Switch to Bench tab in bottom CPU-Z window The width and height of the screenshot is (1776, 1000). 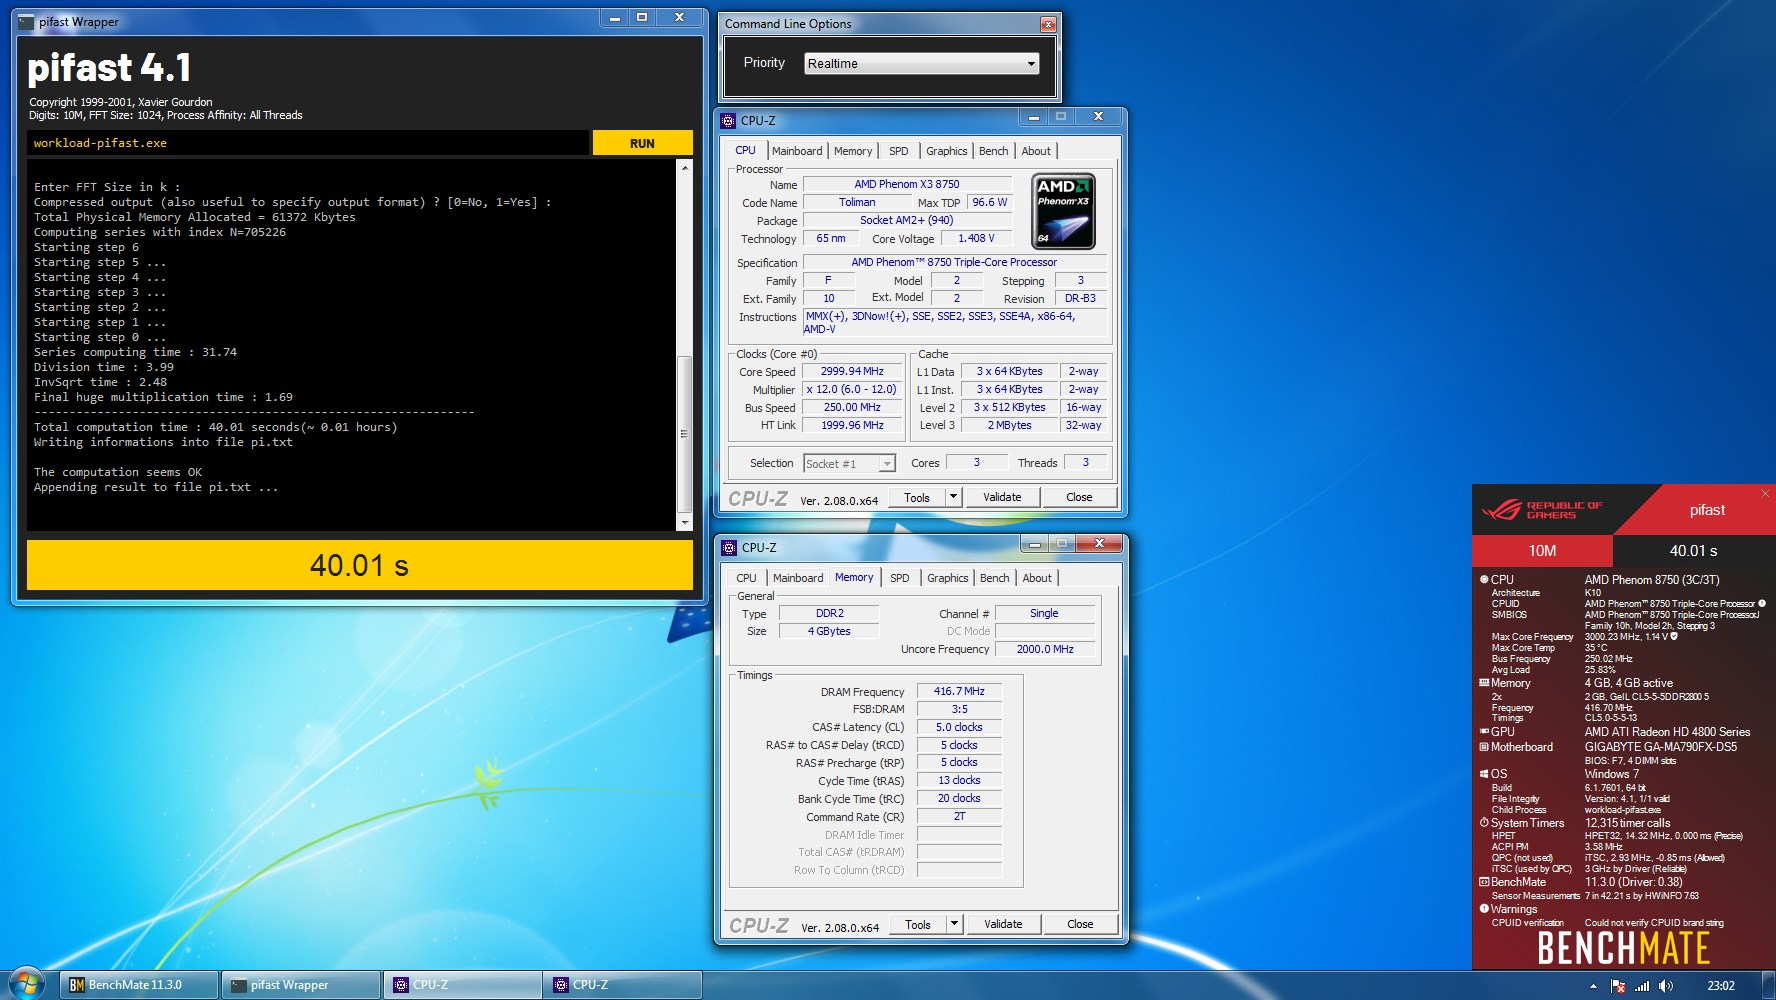(x=994, y=578)
